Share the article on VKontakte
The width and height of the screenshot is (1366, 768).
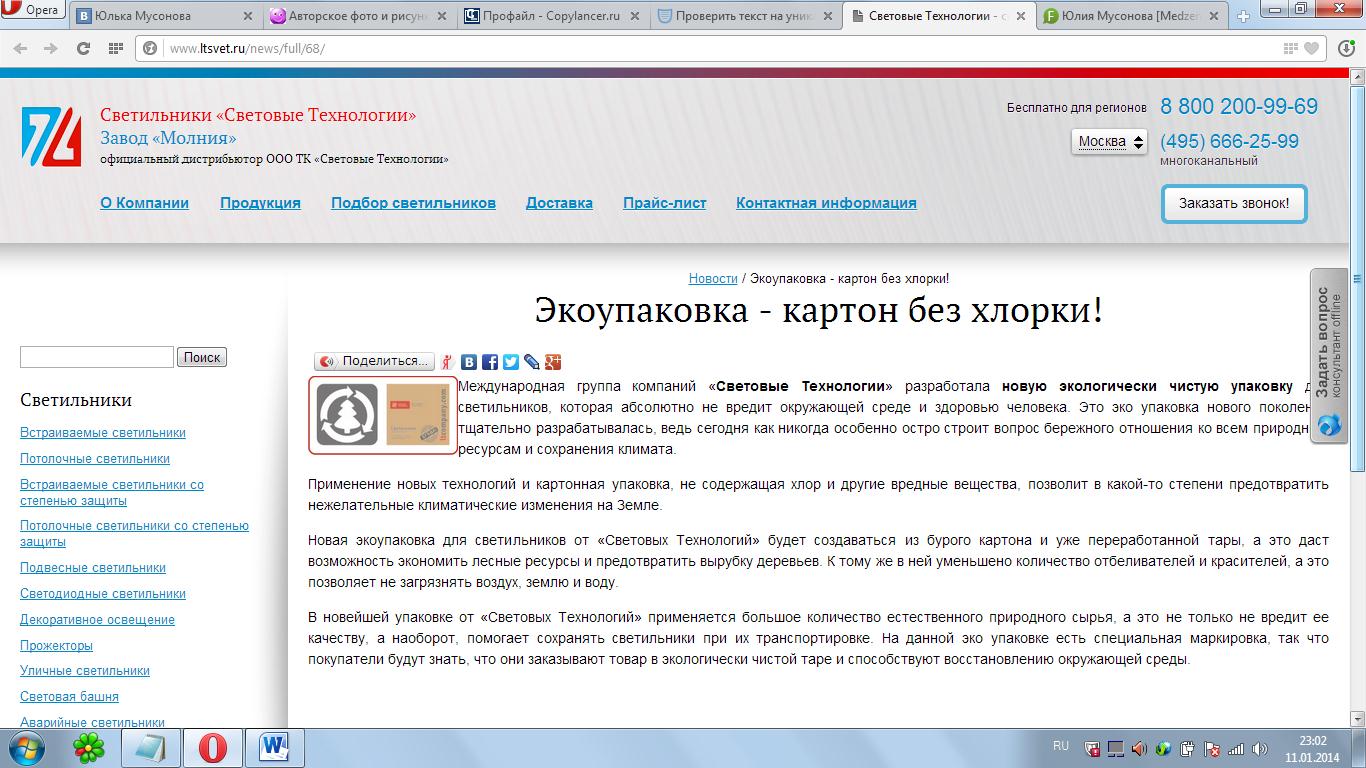[468, 361]
